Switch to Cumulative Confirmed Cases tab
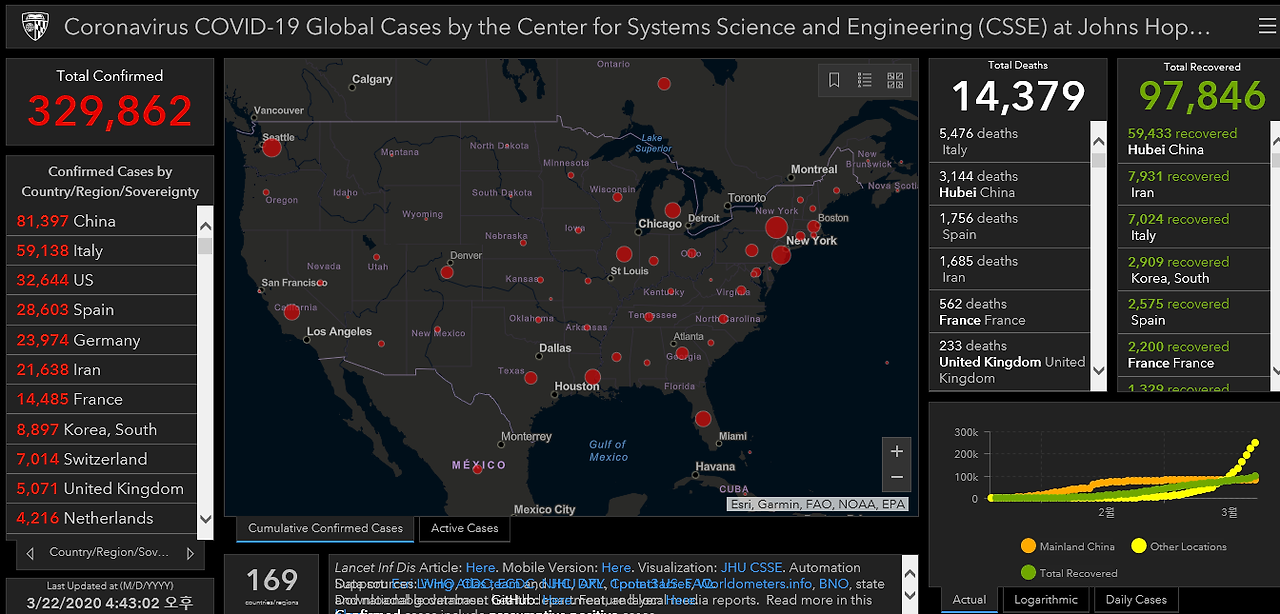The height and width of the screenshot is (614, 1280). (x=325, y=528)
